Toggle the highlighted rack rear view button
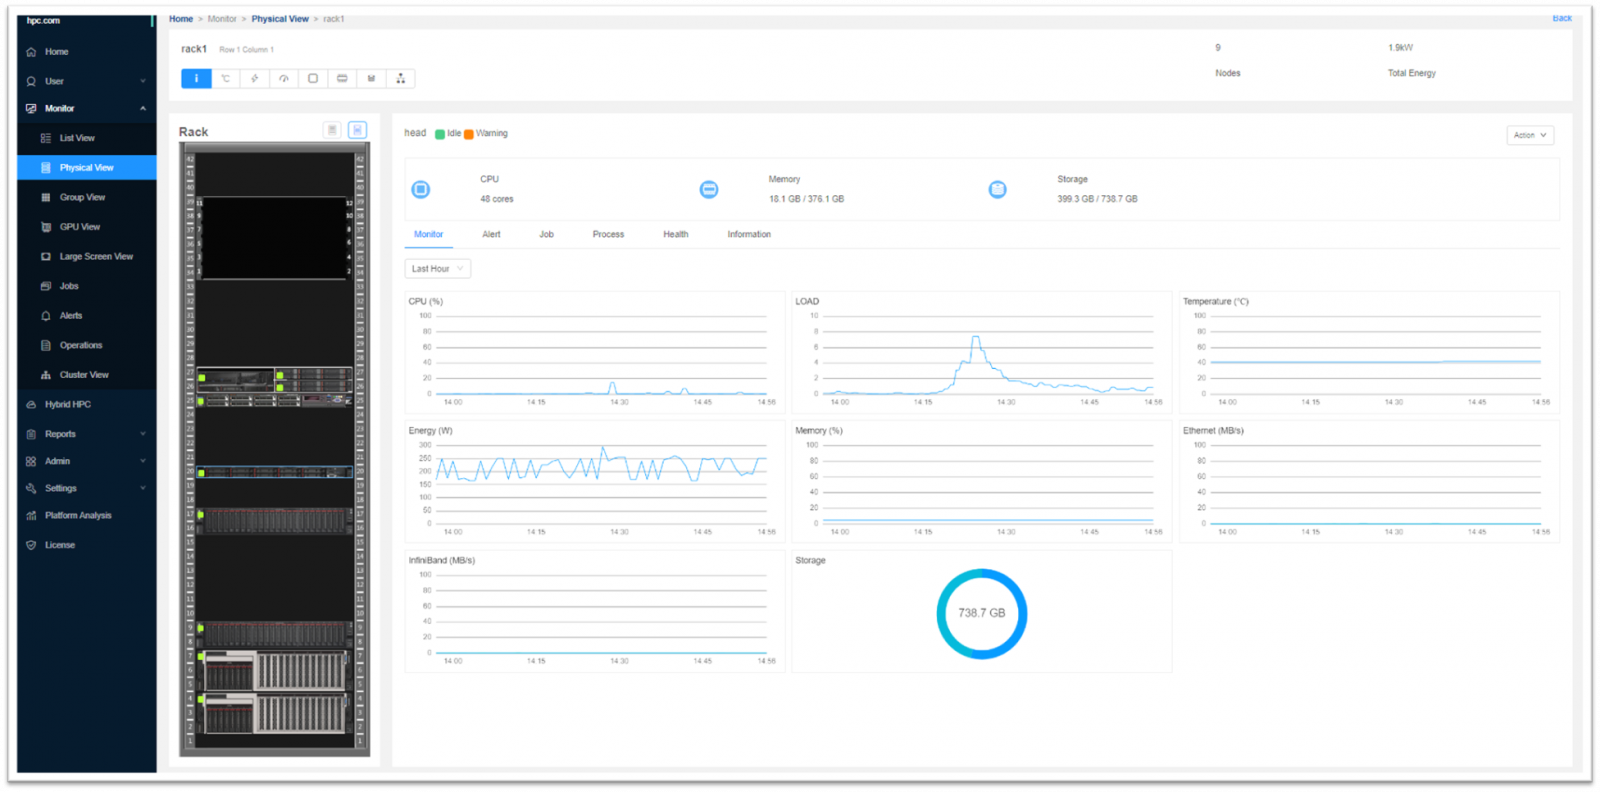 pos(357,130)
